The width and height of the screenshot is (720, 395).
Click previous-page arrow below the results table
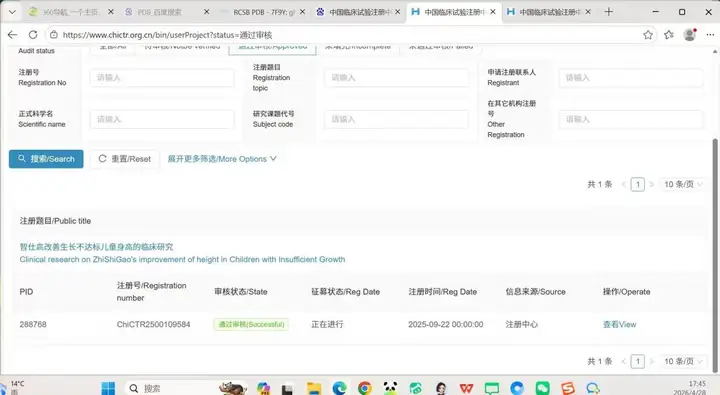[x=624, y=361]
